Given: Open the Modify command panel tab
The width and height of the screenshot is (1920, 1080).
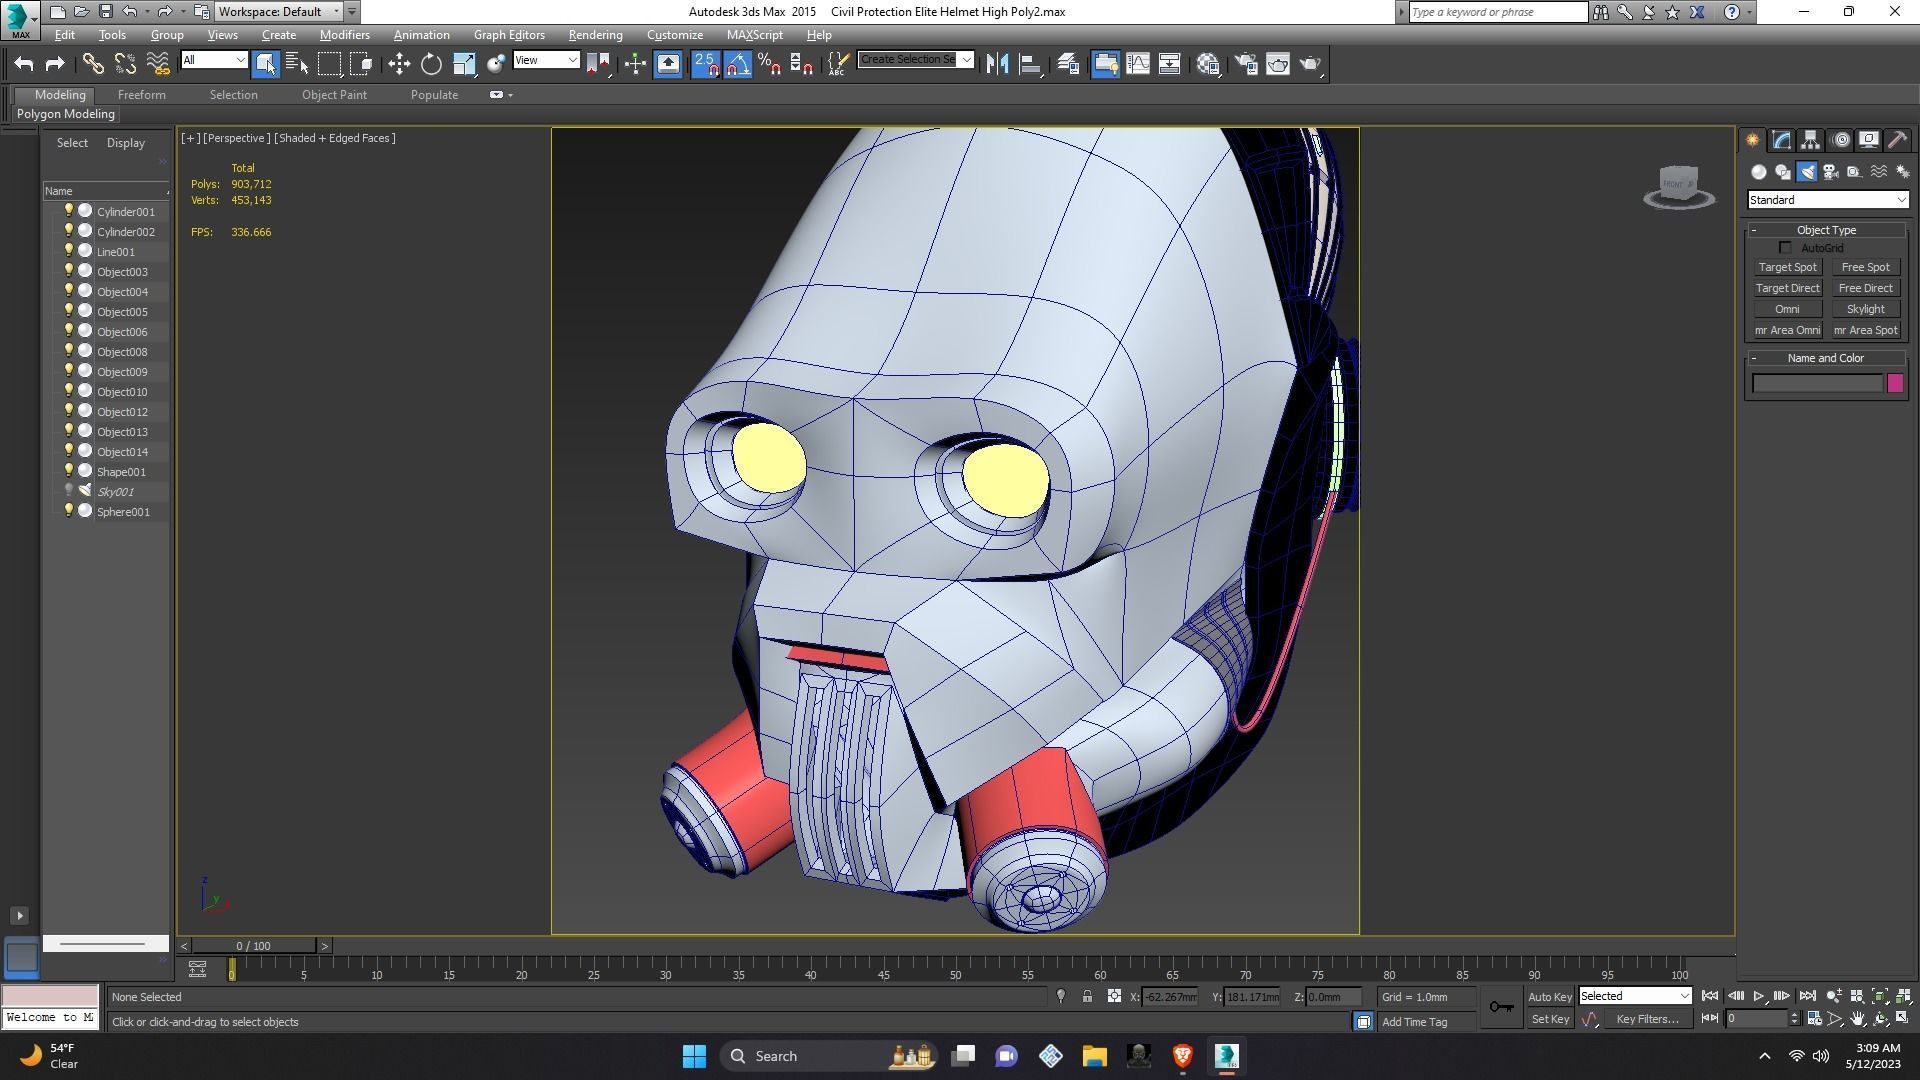Looking at the screenshot, I should (1782, 140).
